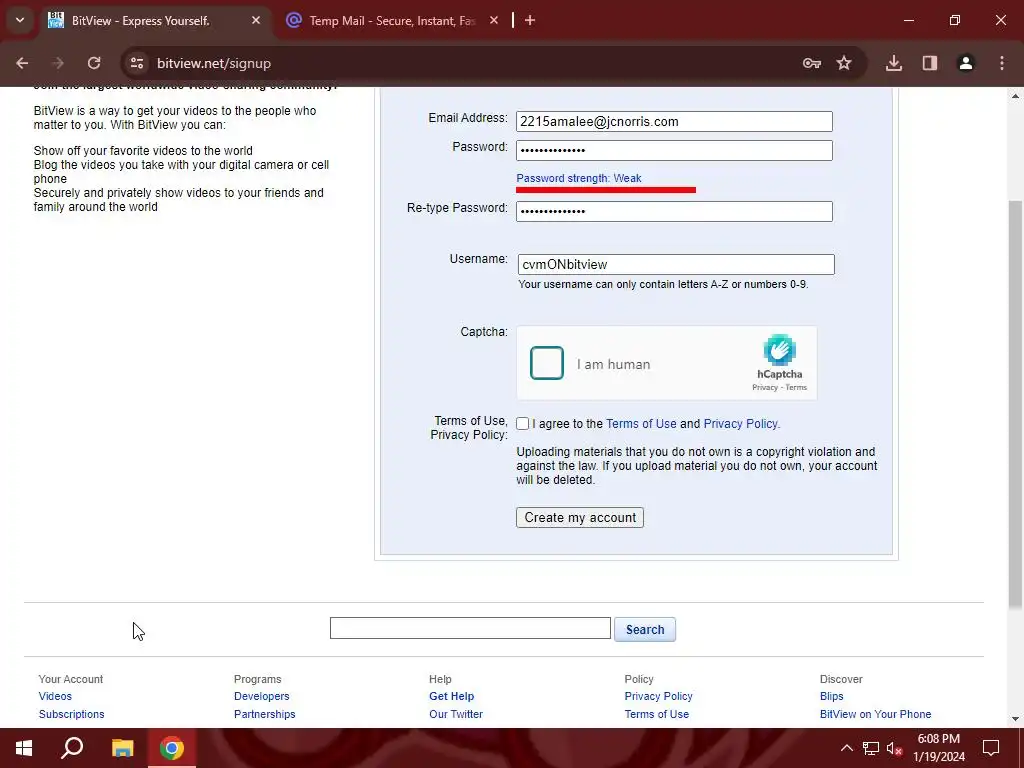This screenshot has width=1024, height=768.
Task: Open hCaptcha Privacy link
Action: click(765, 387)
